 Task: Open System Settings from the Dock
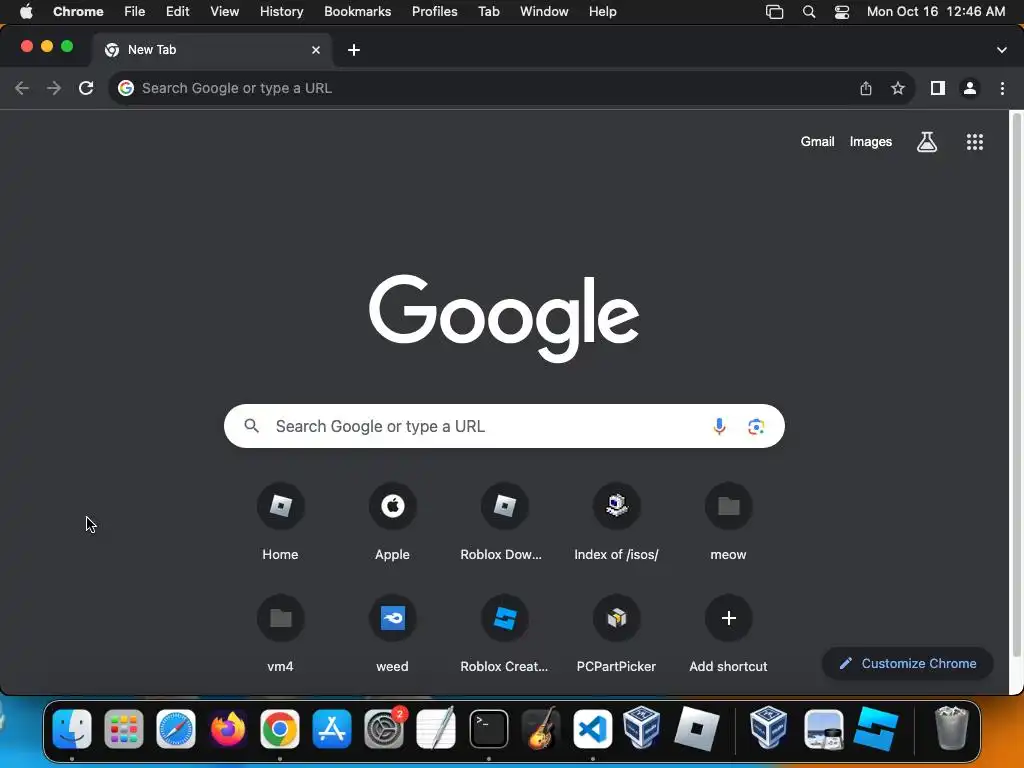[x=384, y=728]
